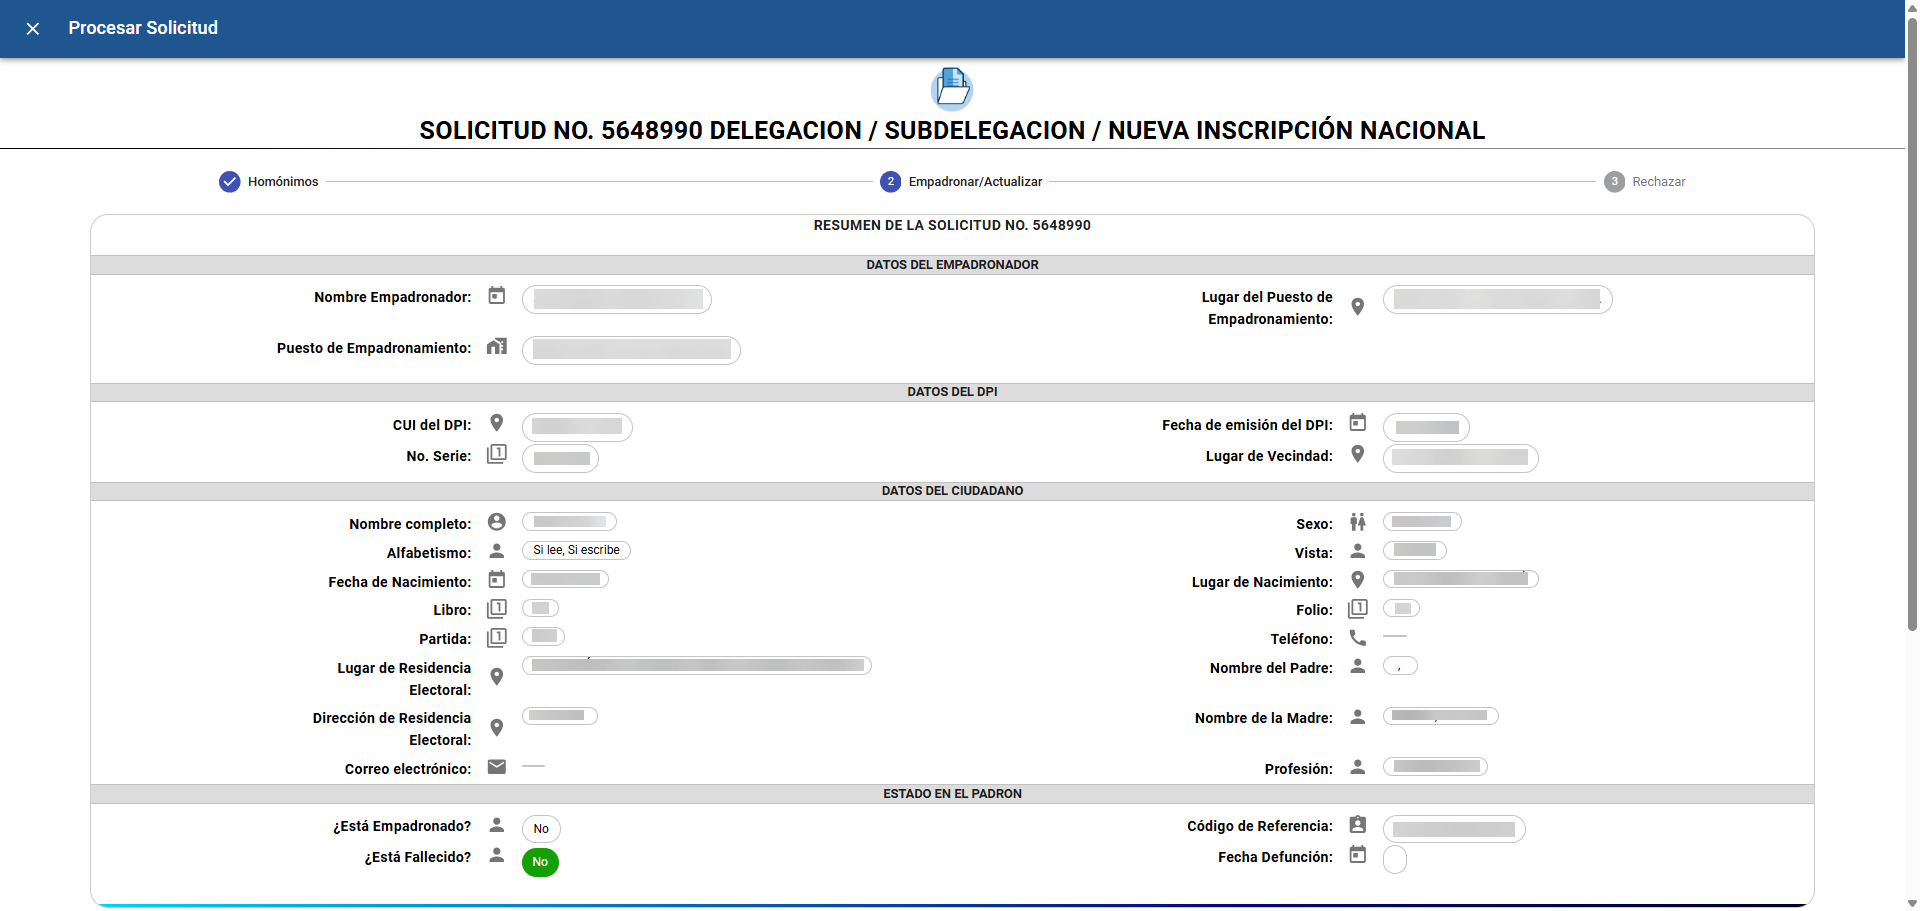
Task: Click the account circle icon beside Nombre completo
Action: point(496,522)
